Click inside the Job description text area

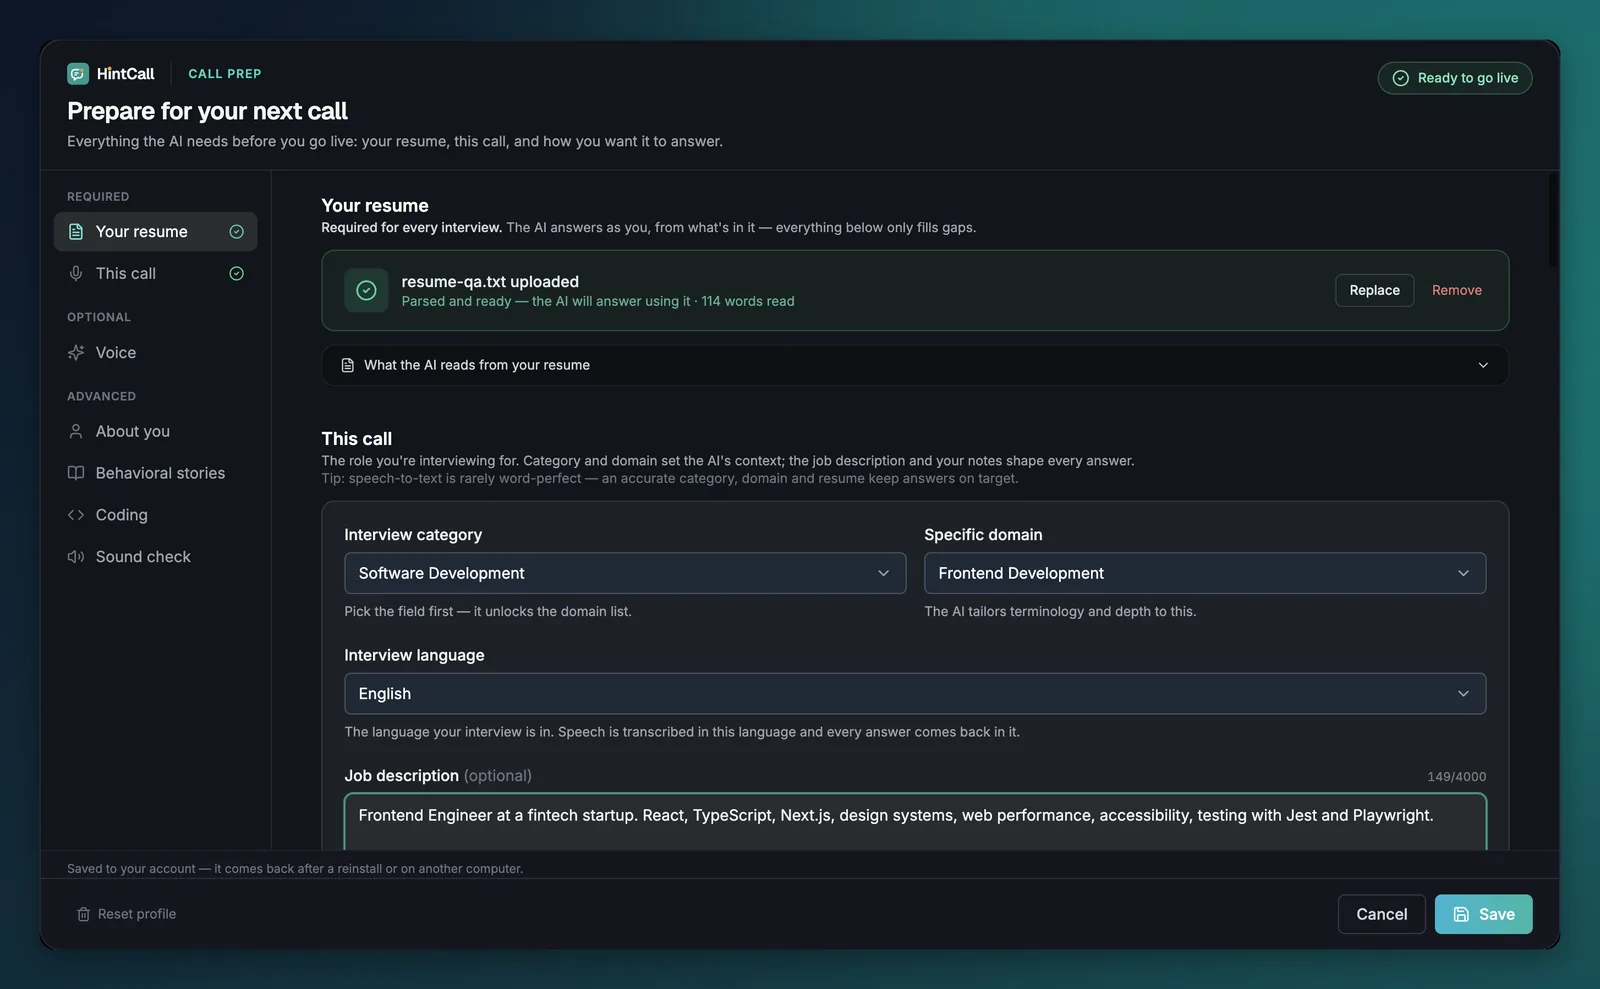tap(915, 822)
